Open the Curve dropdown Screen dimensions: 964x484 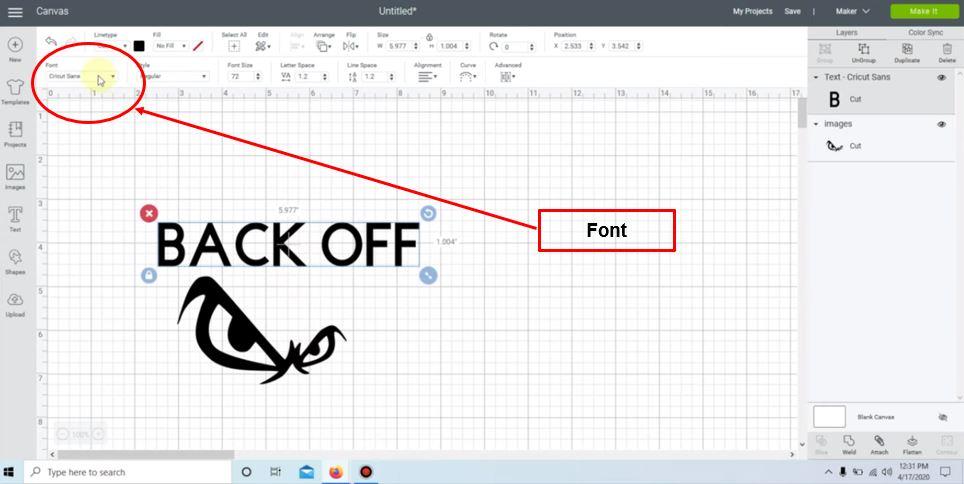click(x=468, y=77)
